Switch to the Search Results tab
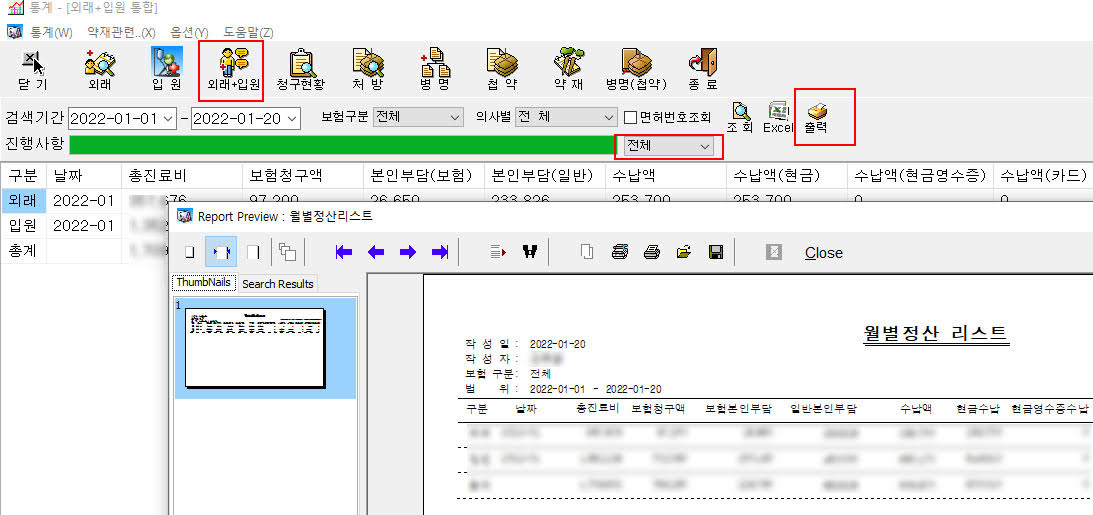 pyautogui.click(x=277, y=284)
